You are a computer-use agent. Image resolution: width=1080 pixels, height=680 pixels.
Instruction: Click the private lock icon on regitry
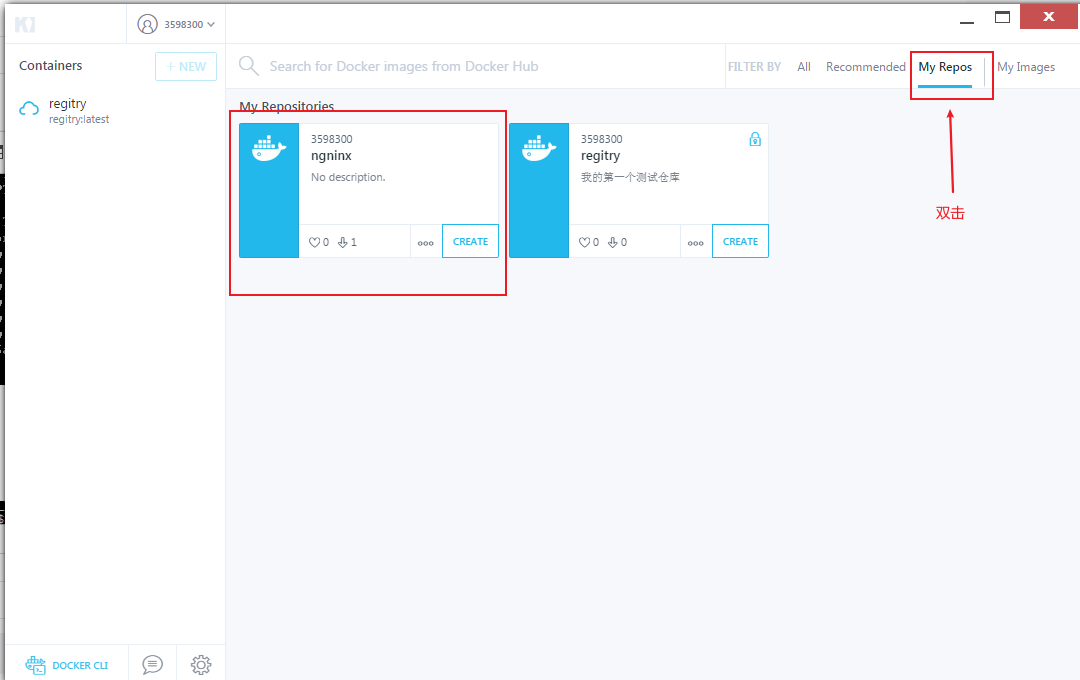755,139
